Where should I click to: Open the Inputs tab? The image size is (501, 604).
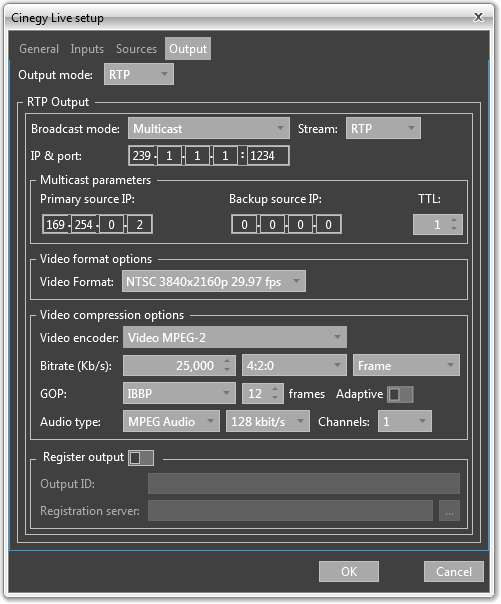click(x=87, y=49)
